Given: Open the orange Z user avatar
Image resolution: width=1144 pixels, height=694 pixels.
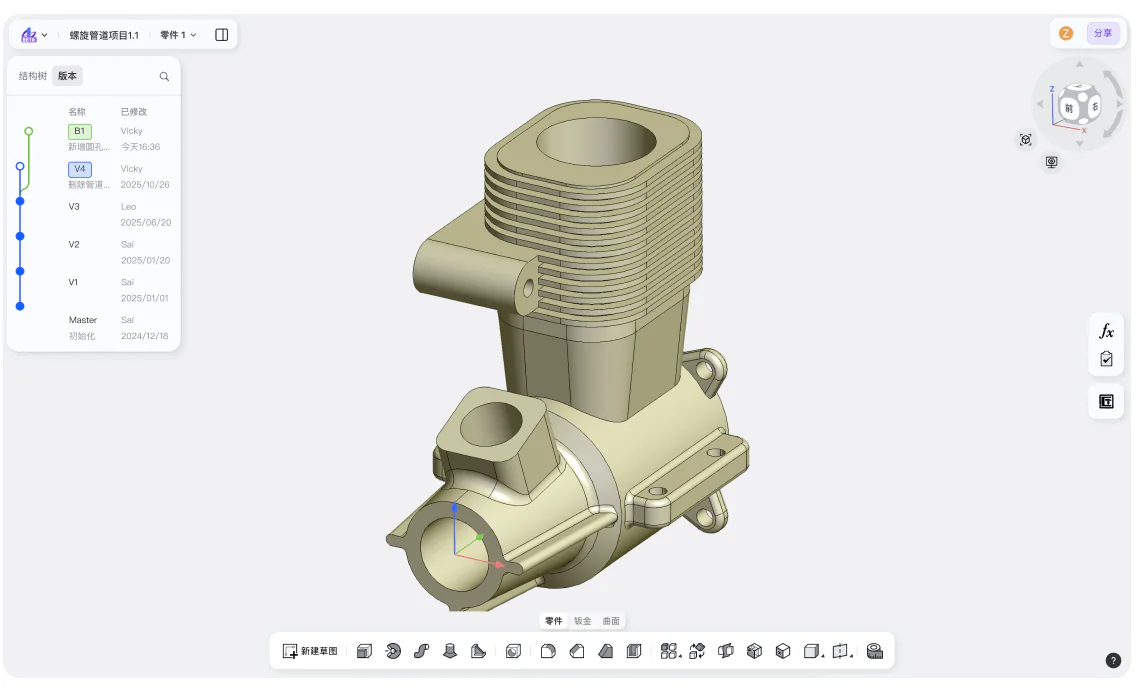Looking at the screenshot, I should [1066, 34].
